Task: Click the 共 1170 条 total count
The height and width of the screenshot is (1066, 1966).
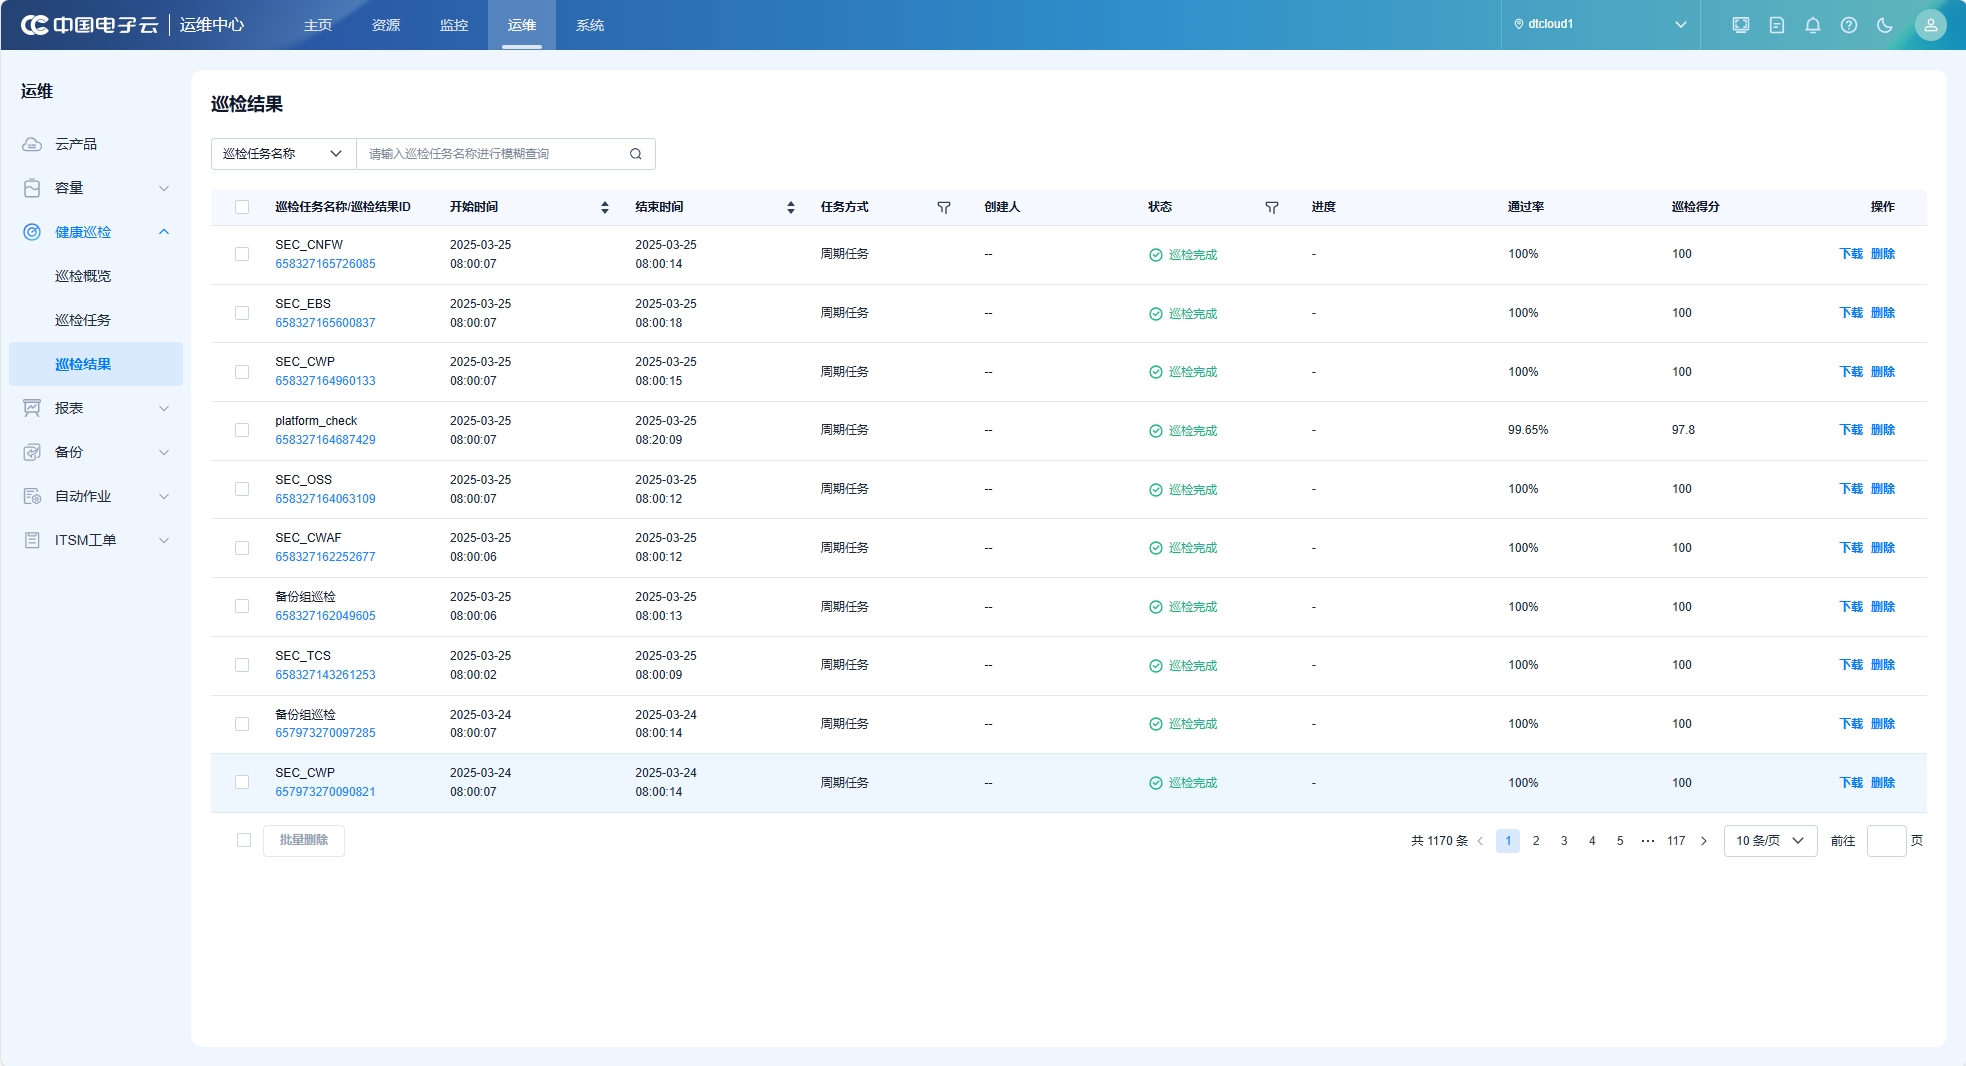Action: [x=1439, y=841]
